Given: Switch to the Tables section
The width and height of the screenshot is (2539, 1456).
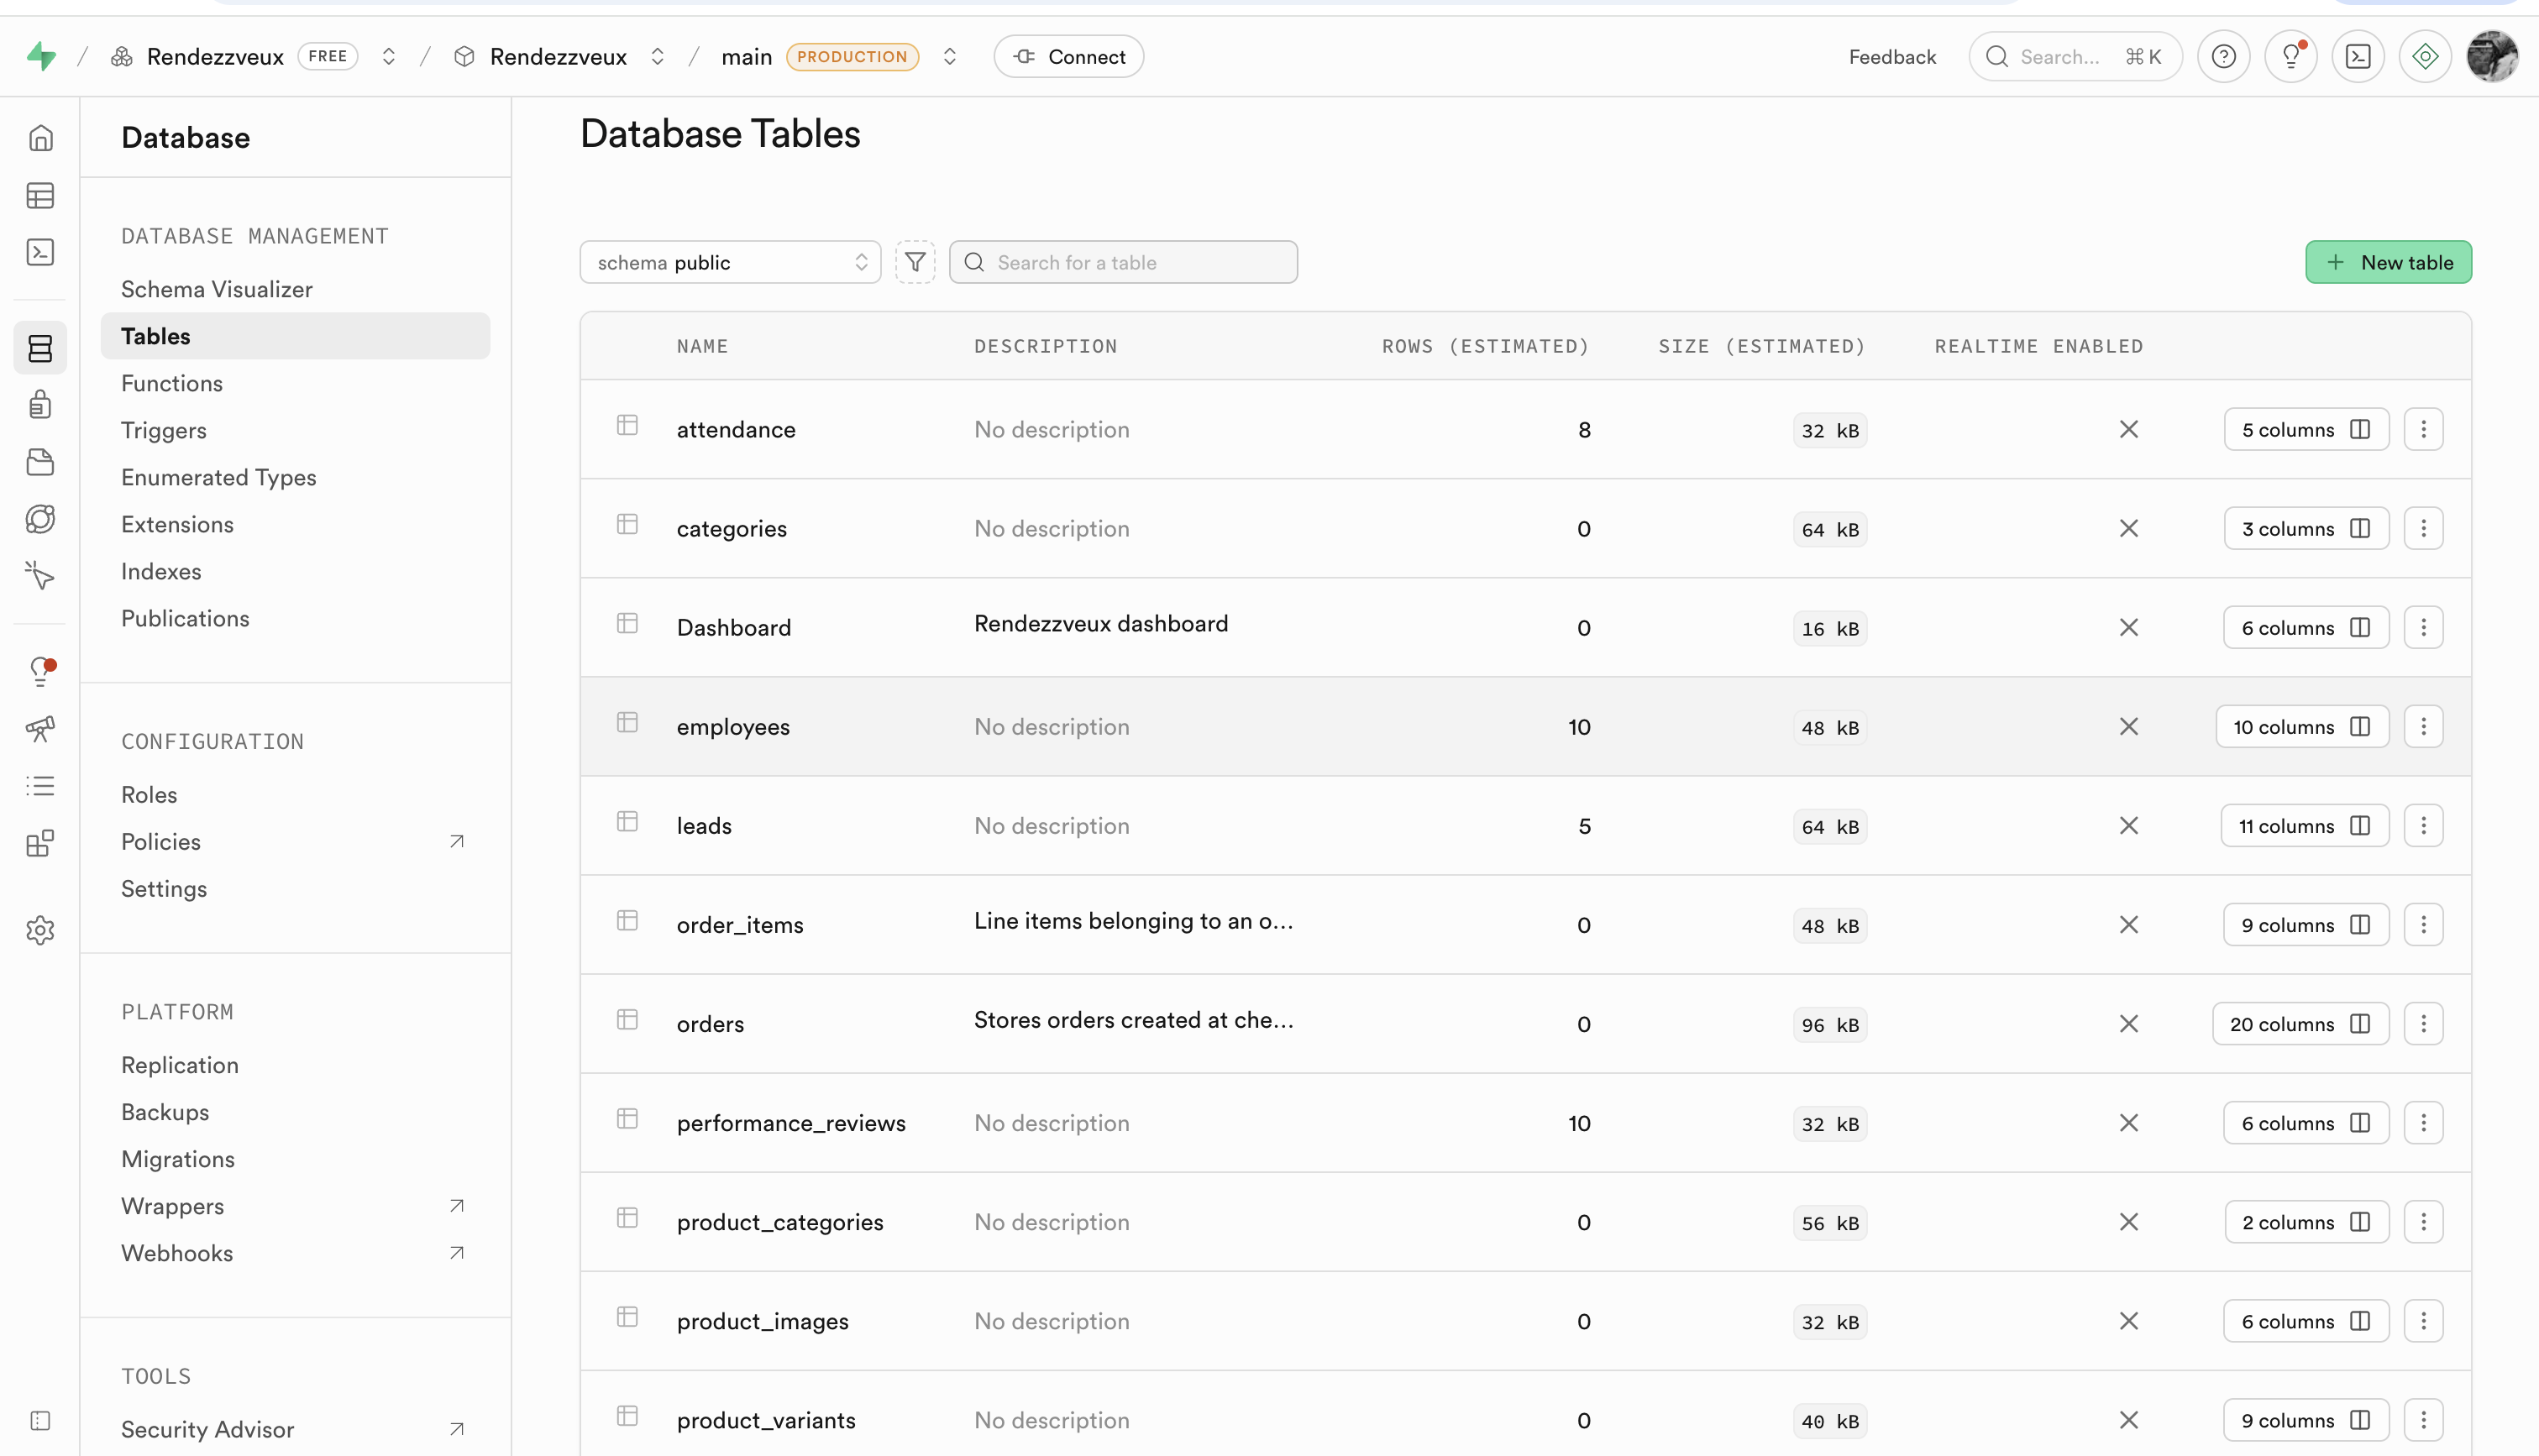Looking at the screenshot, I should click(x=155, y=335).
